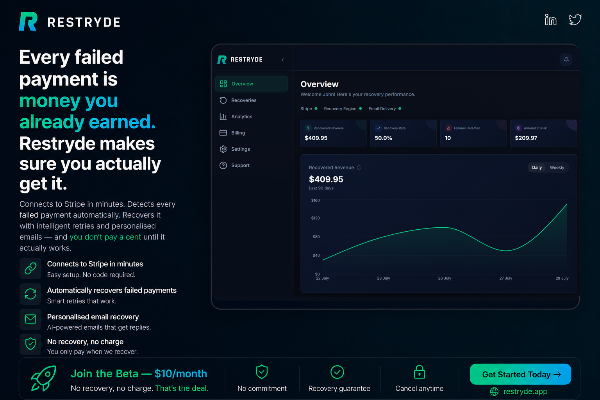The height and width of the screenshot is (400, 600).
Task: Click the chain link icon beside Connects to Stripe
Action: pyautogui.click(x=31, y=268)
